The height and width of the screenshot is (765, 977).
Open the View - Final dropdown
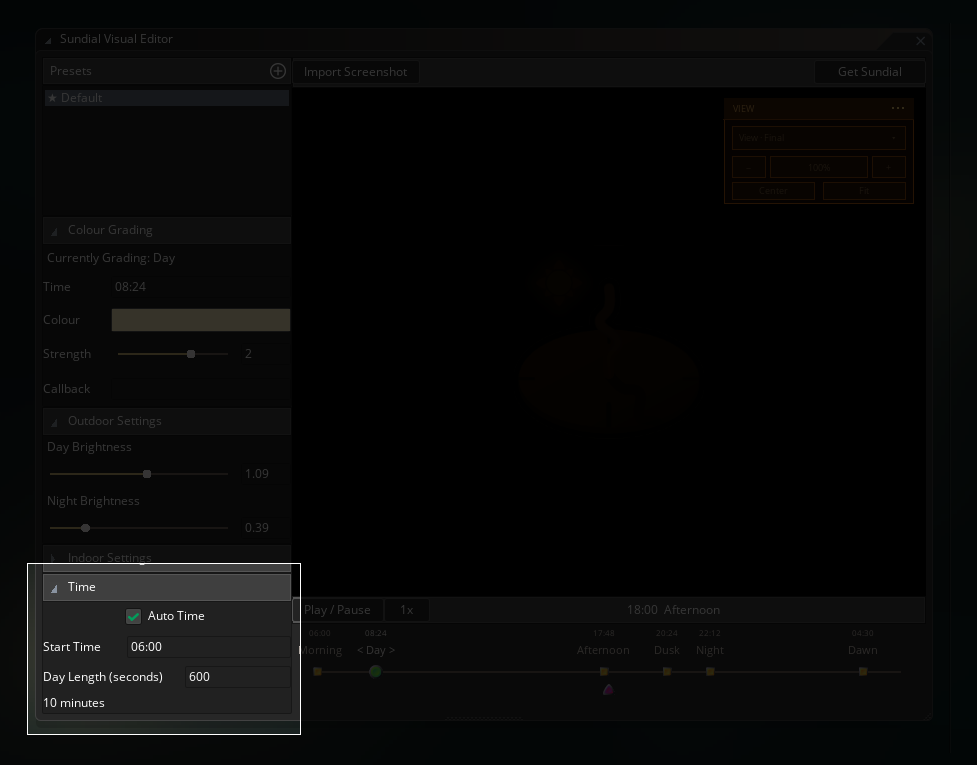[x=819, y=138]
